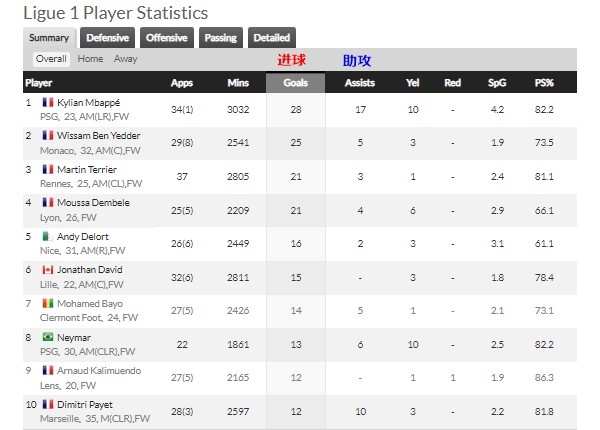This screenshot has height=430, width=600.
Task: Click the flag icon beside Arnaud Kalimuendo
Action: [x=48, y=370]
